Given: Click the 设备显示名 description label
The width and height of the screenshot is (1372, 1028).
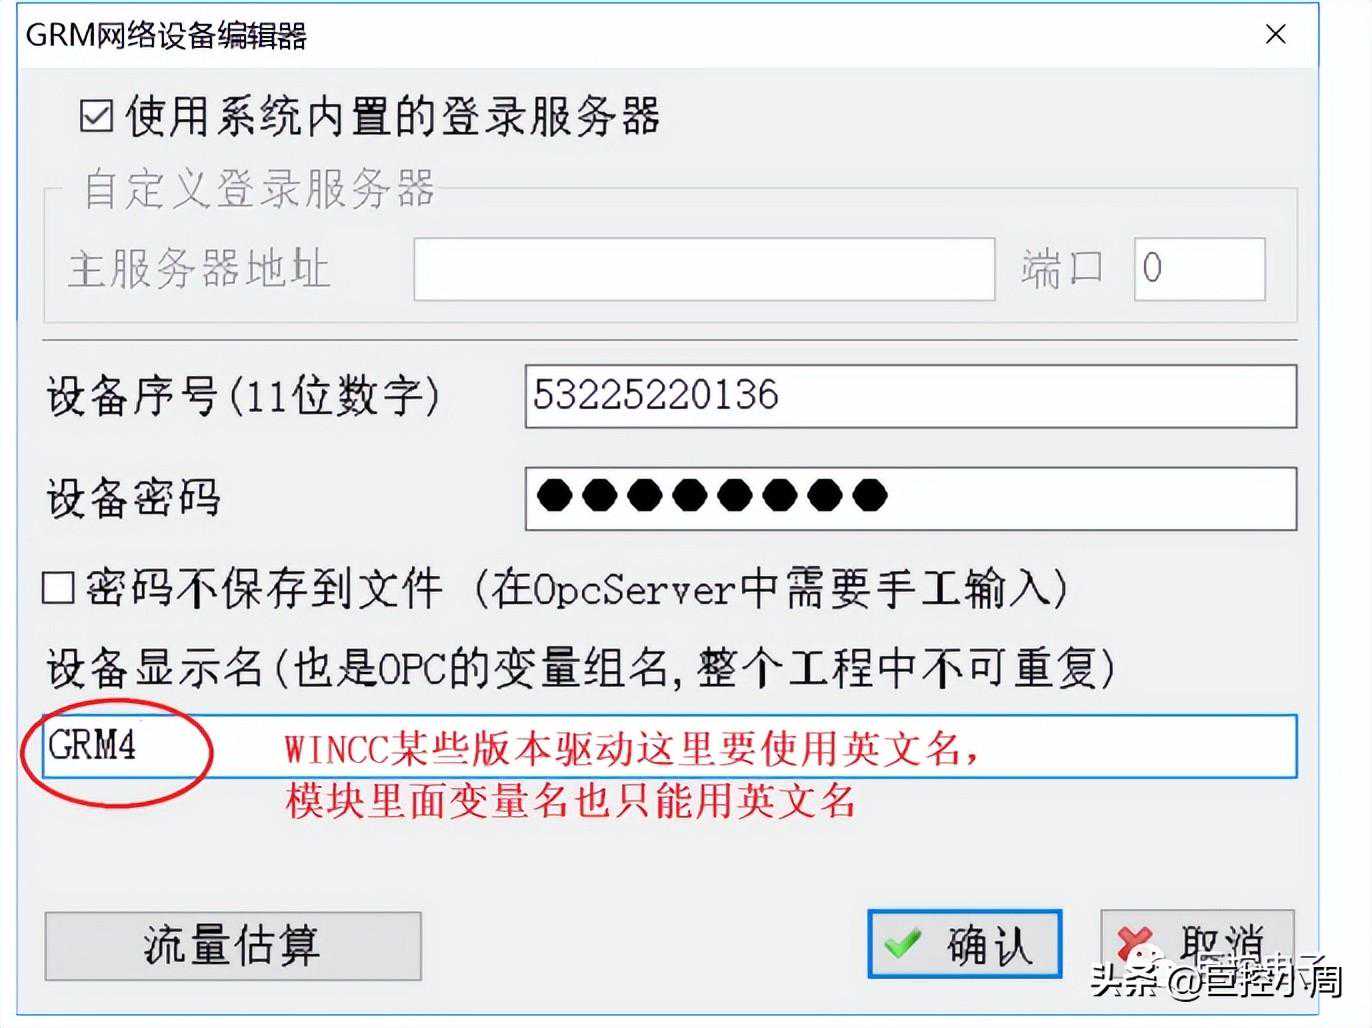Looking at the screenshot, I should [580, 668].
